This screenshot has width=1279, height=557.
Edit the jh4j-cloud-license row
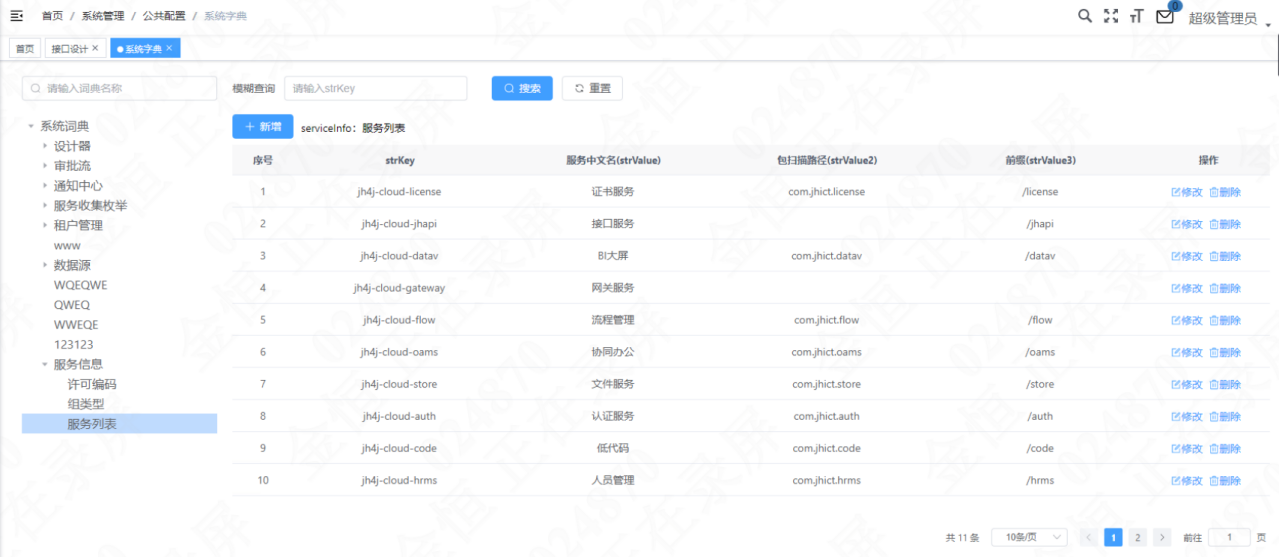pyautogui.click(x=1187, y=192)
